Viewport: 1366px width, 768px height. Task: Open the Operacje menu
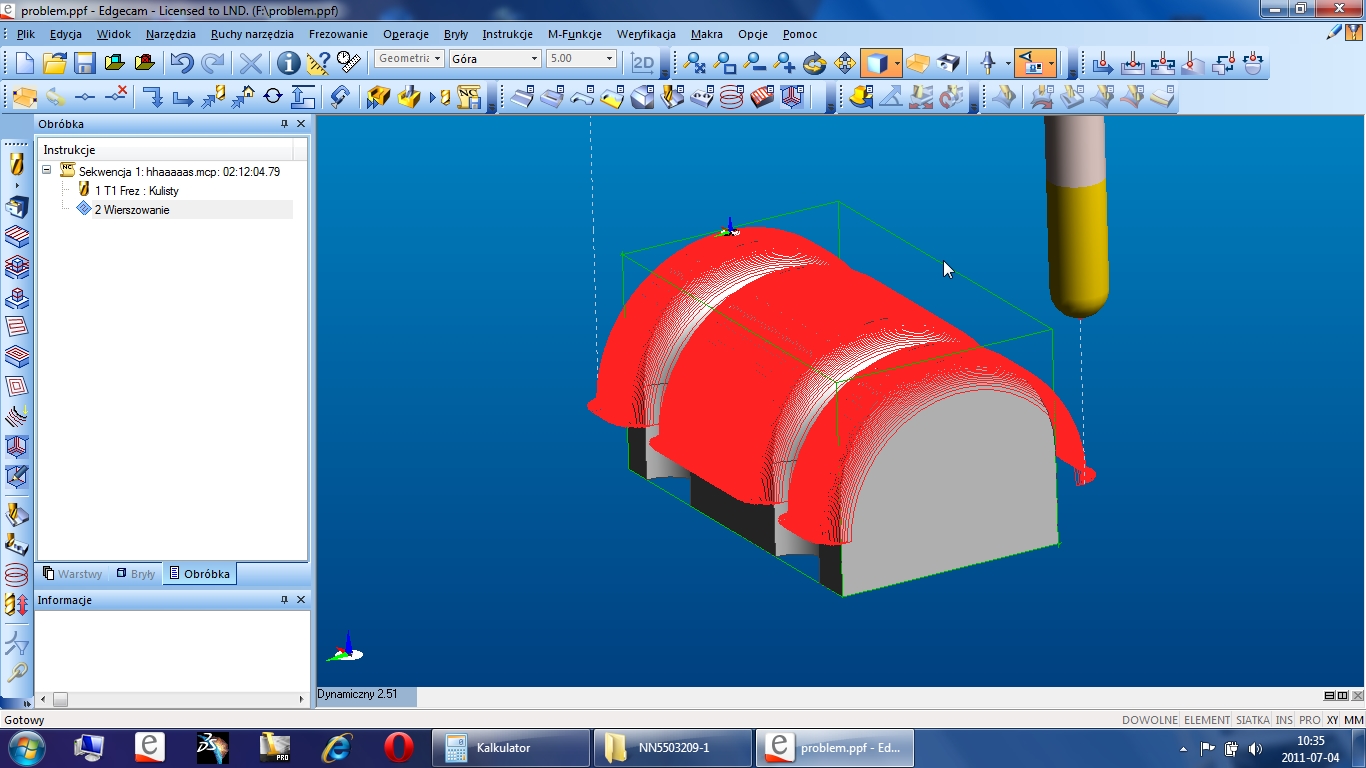[x=406, y=34]
